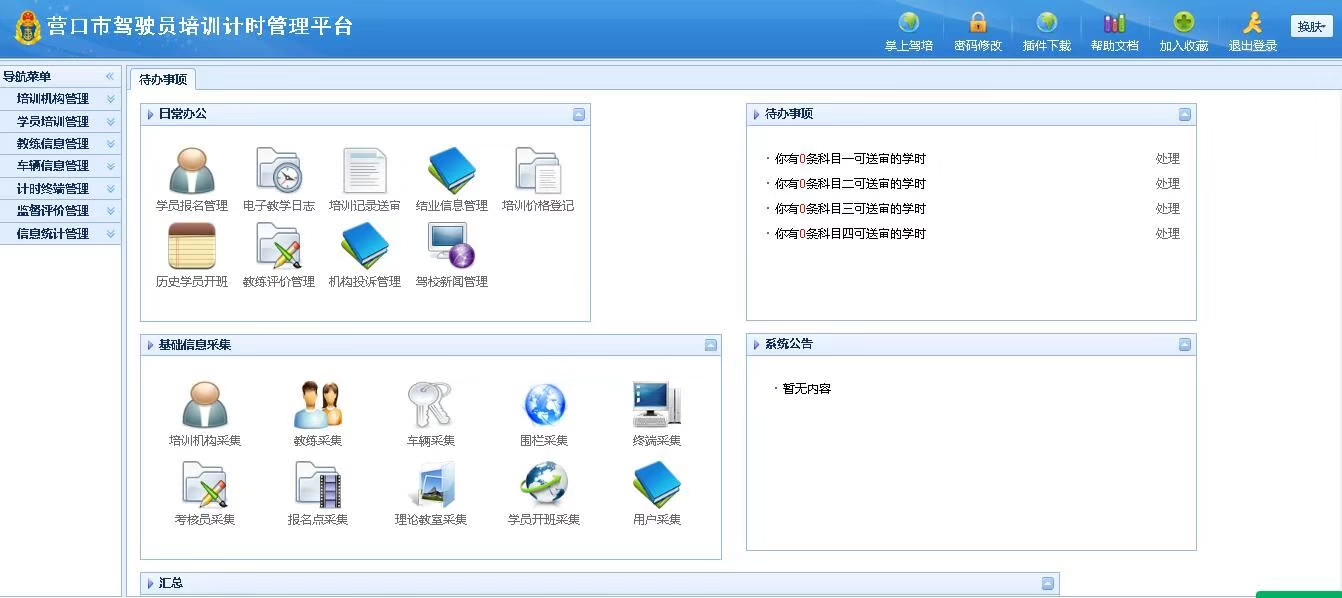1342x598 pixels.
Task: Open 教练采集 people icon
Action: (318, 405)
